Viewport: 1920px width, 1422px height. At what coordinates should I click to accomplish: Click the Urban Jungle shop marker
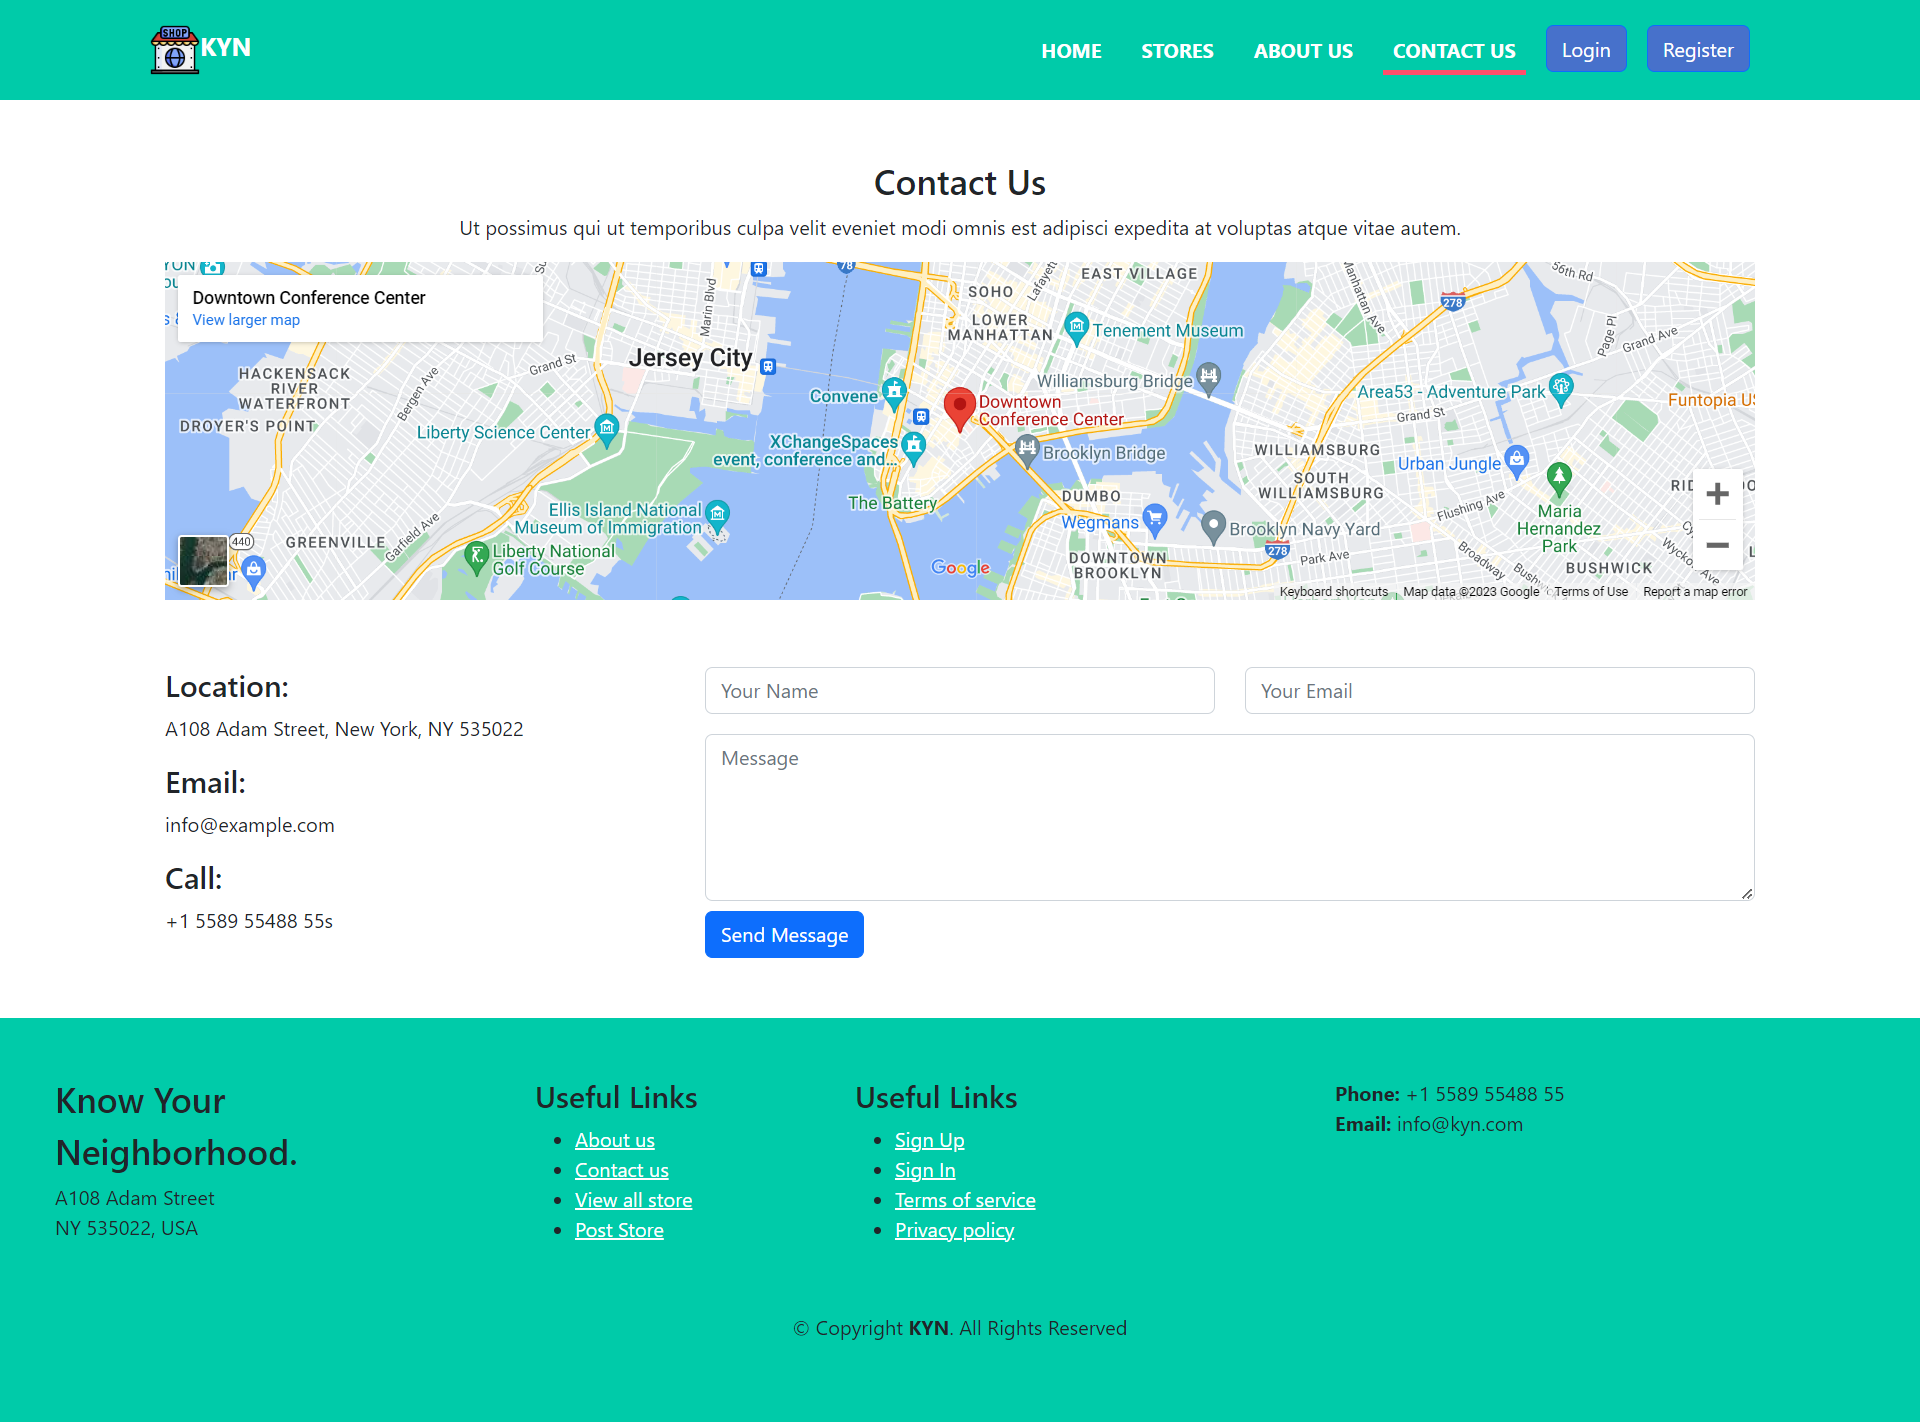click(x=1517, y=461)
